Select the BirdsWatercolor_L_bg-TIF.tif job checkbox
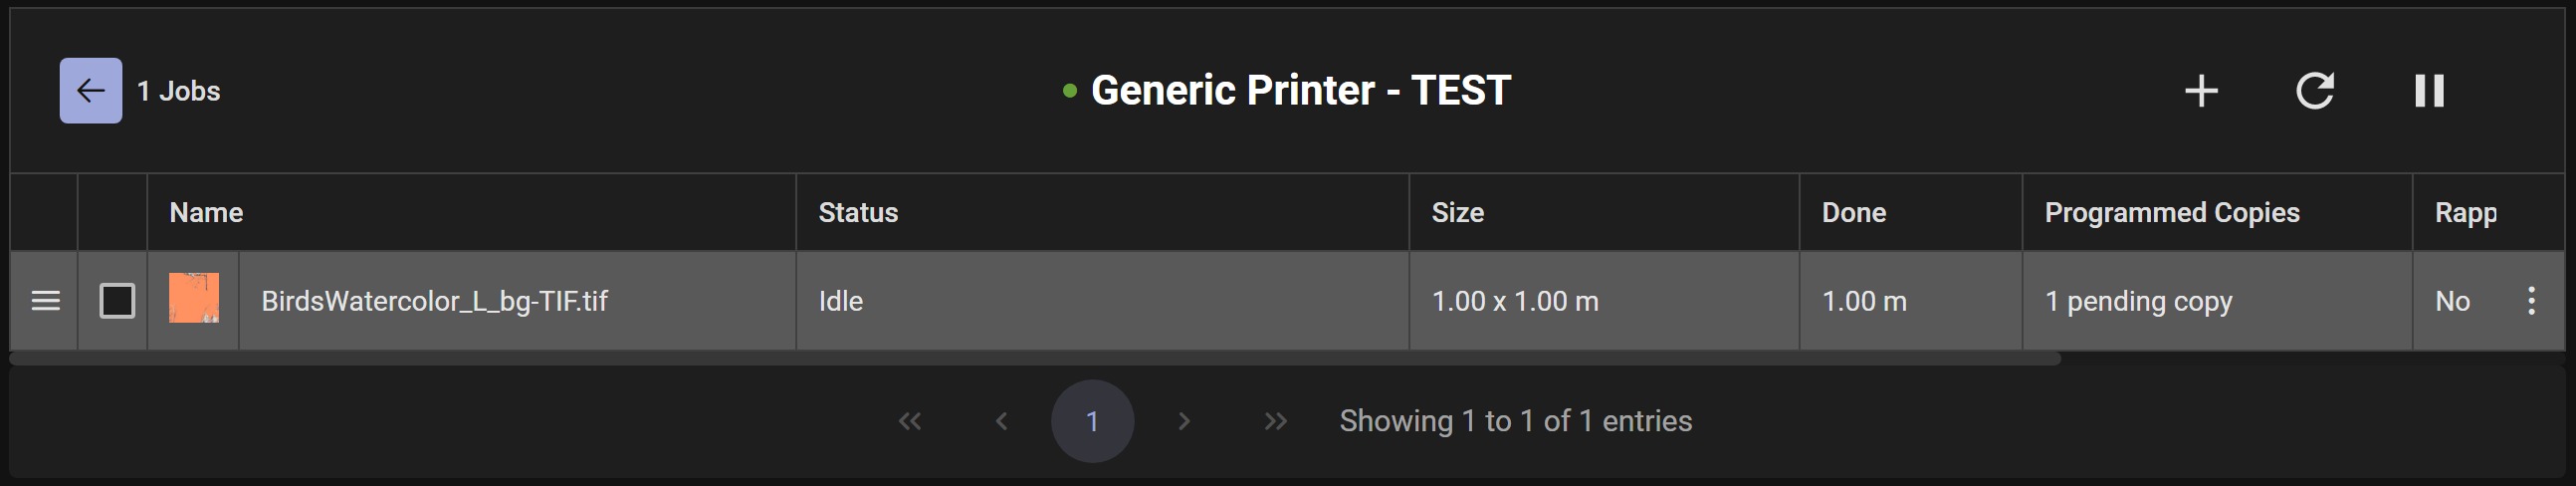 (x=117, y=301)
